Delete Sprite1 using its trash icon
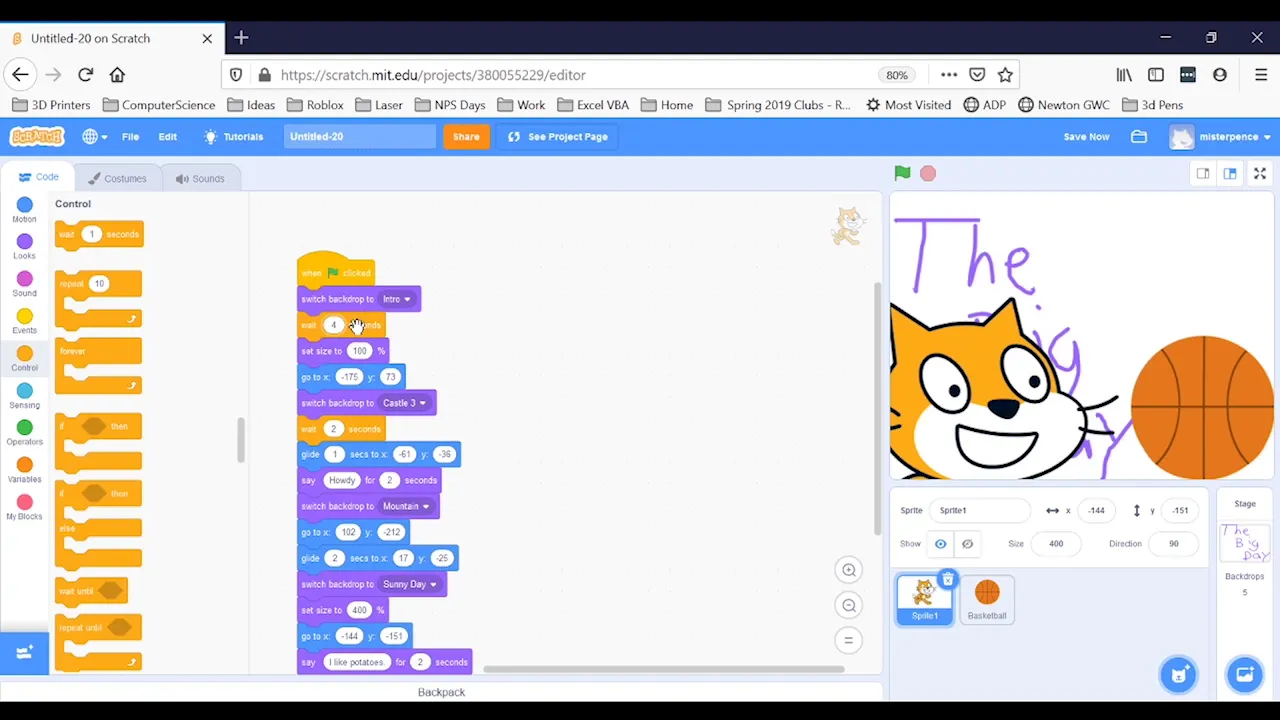 [x=948, y=579]
